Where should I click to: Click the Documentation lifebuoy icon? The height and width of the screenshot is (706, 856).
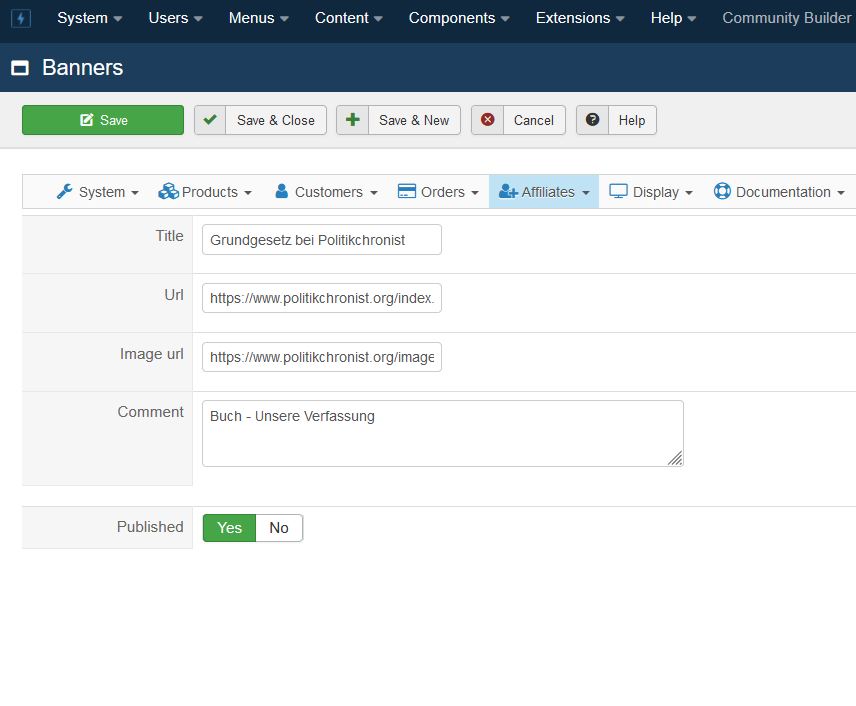[722, 192]
